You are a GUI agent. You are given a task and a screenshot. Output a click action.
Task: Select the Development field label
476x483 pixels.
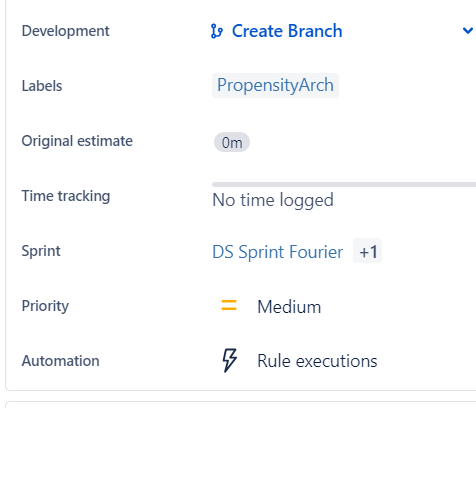(66, 31)
